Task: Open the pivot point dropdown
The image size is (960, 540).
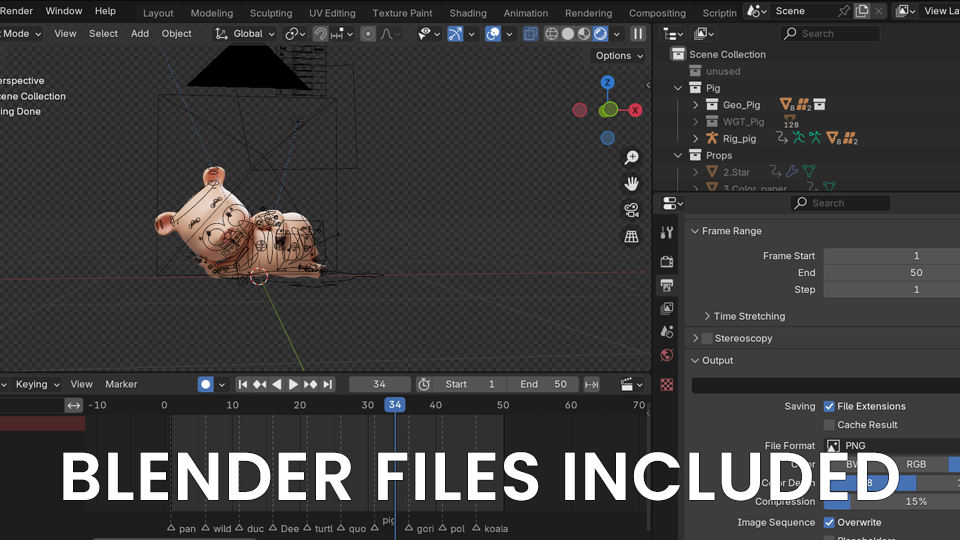Action: (295, 34)
